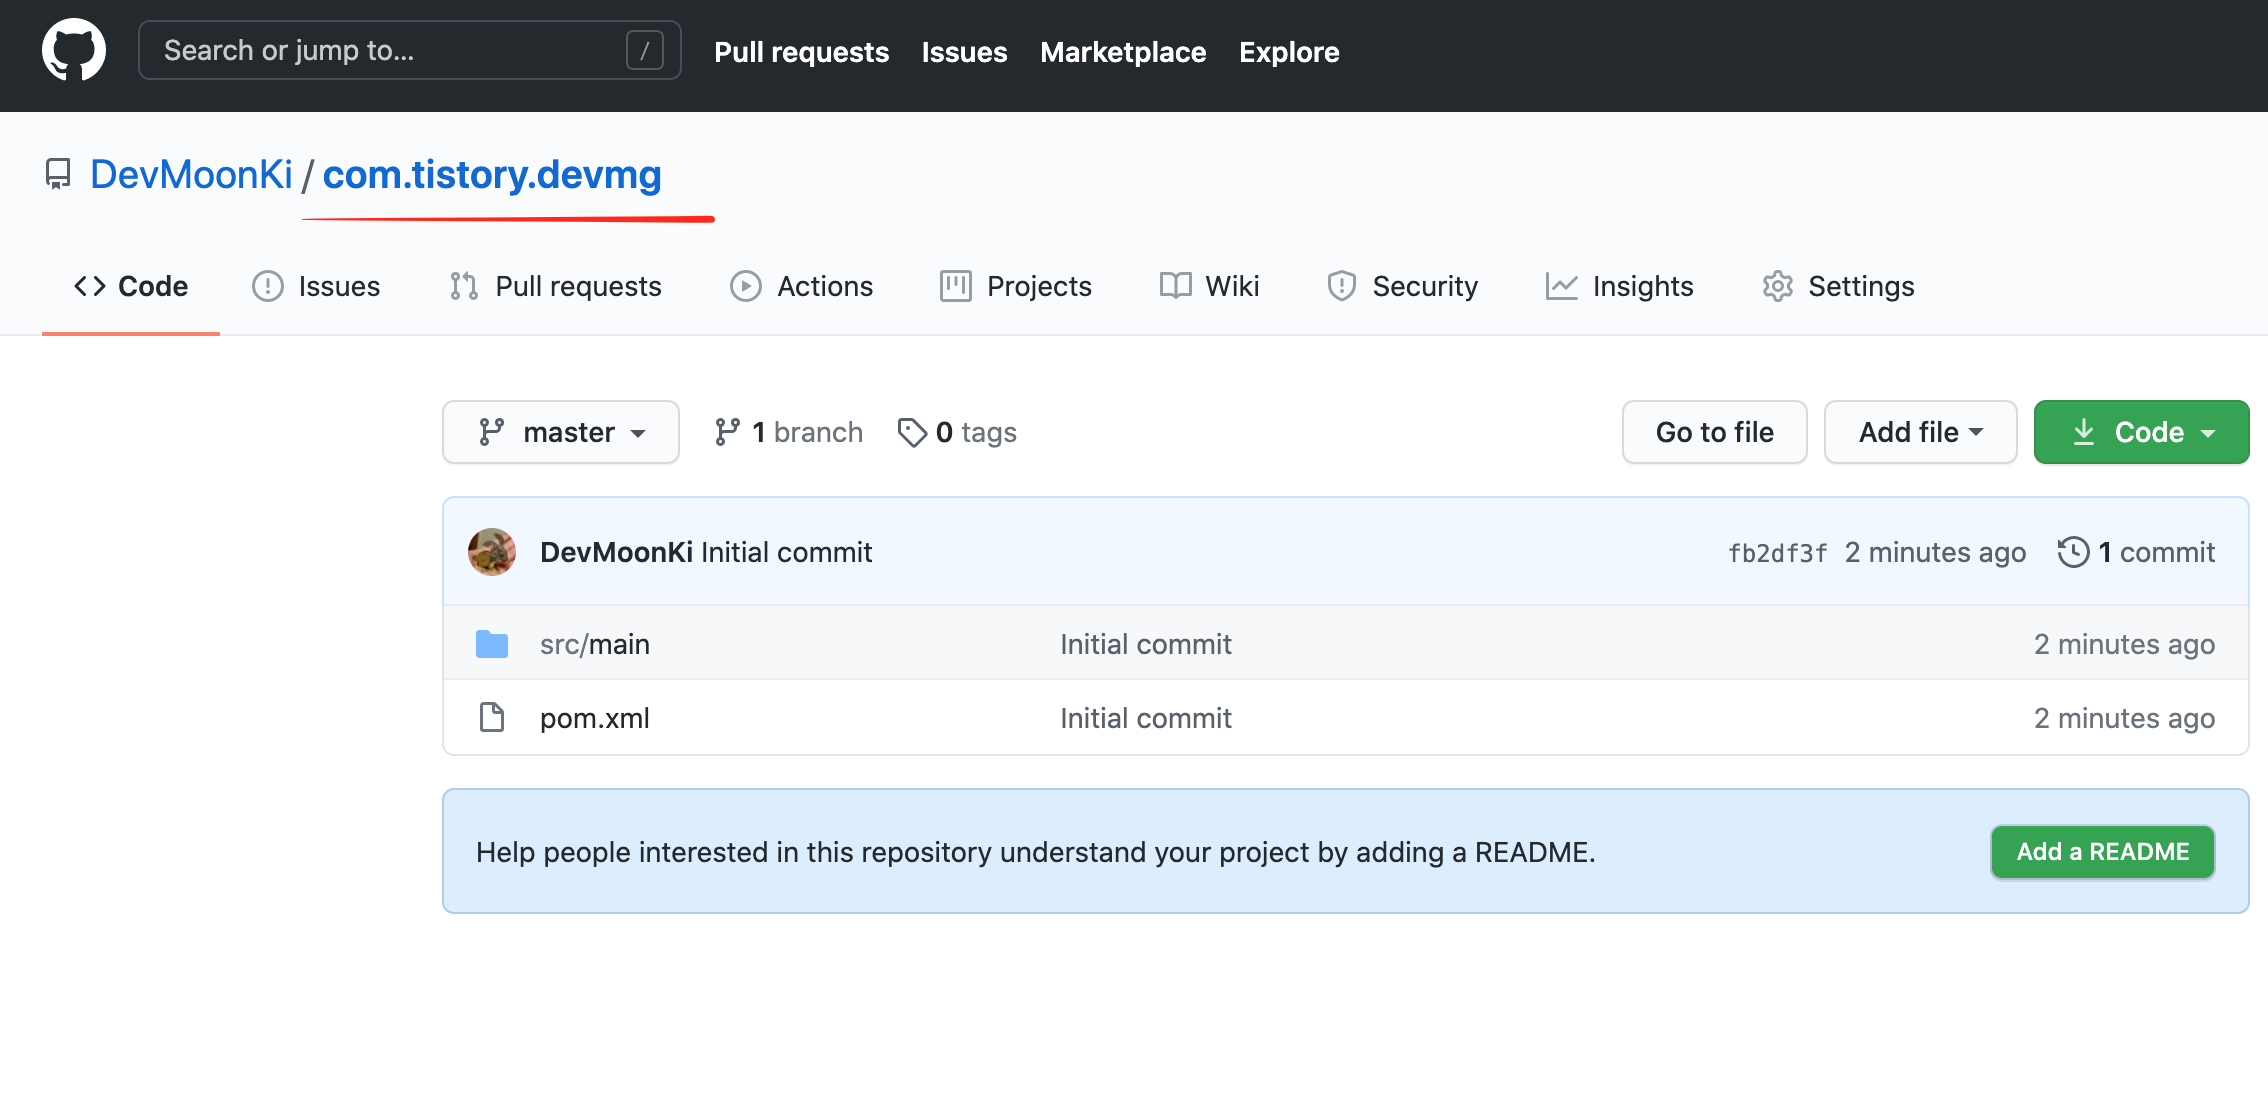
Task: Click the Go to file button
Action: coord(1714,432)
